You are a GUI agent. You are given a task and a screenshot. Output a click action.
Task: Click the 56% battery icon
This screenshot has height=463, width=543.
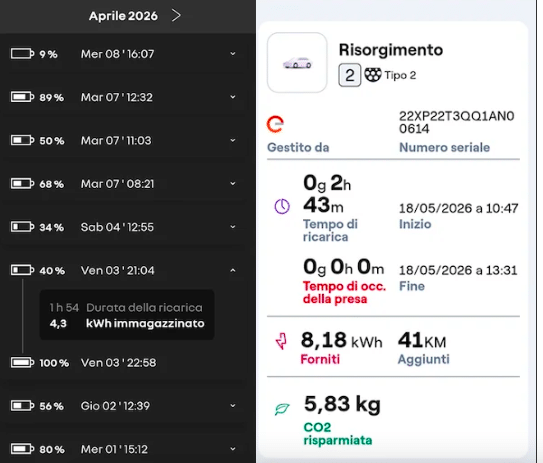(x=22, y=406)
